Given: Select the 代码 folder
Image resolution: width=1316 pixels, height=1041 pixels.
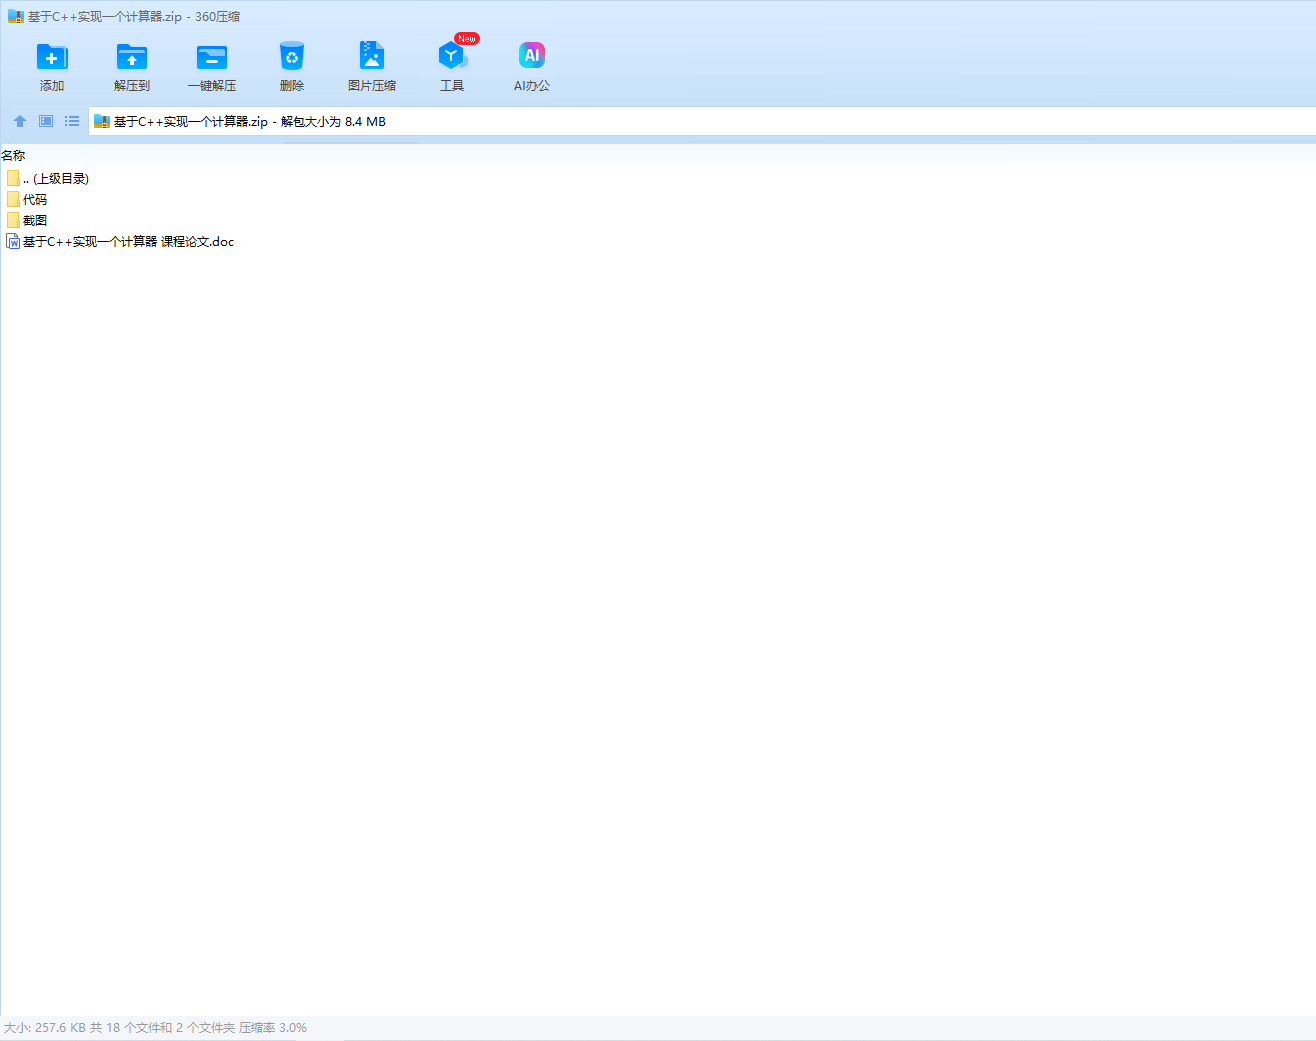Looking at the screenshot, I should (27, 199).
